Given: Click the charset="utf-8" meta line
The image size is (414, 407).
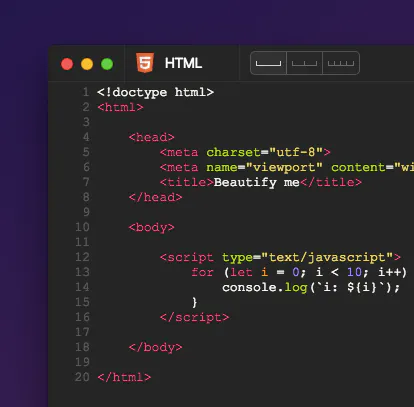Looking at the screenshot, I should [245, 152].
